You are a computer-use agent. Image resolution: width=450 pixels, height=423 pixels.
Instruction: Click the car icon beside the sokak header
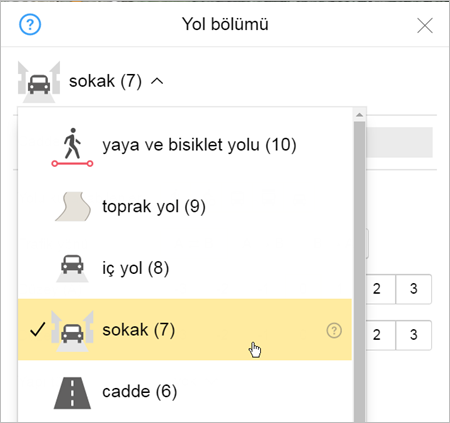(x=39, y=82)
